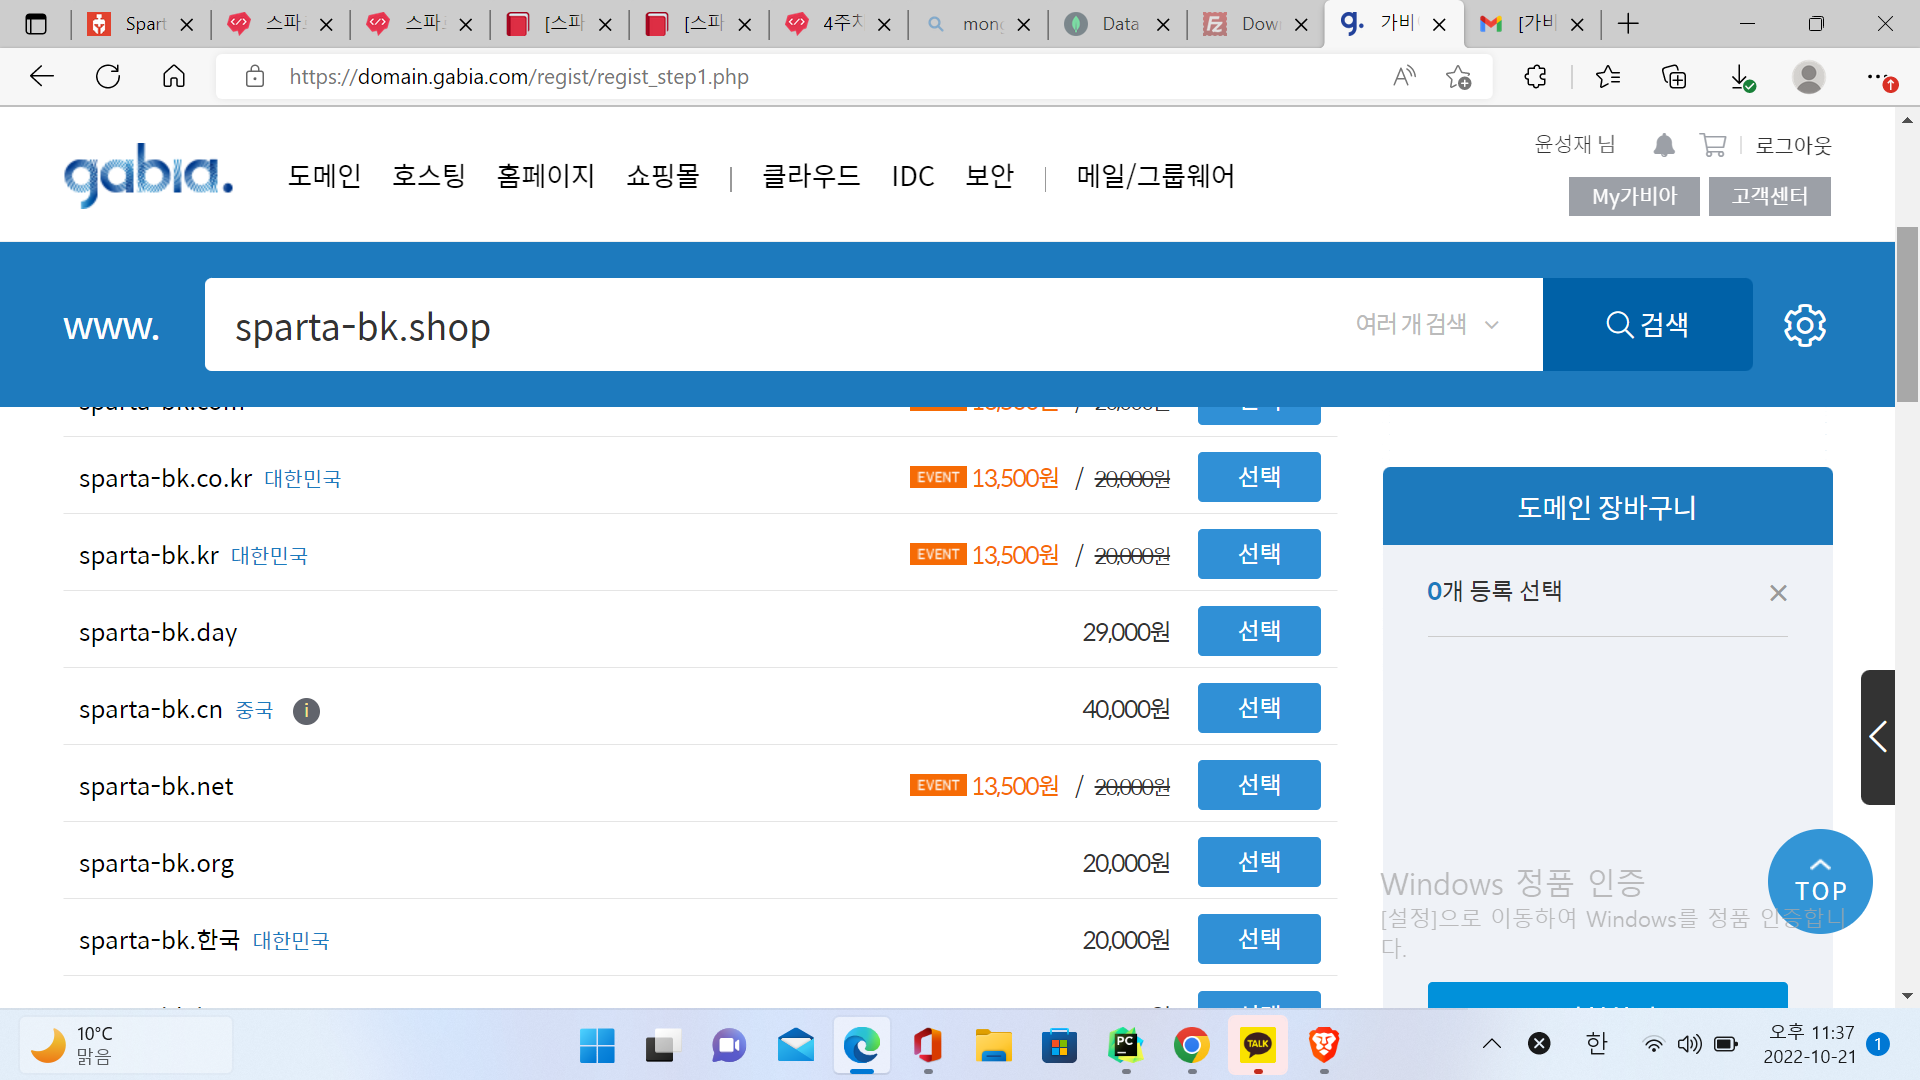Viewport: 1920px width, 1080px height.
Task: Select sparta-bk.kr domain
Action: pyautogui.click(x=1259, y=554)
